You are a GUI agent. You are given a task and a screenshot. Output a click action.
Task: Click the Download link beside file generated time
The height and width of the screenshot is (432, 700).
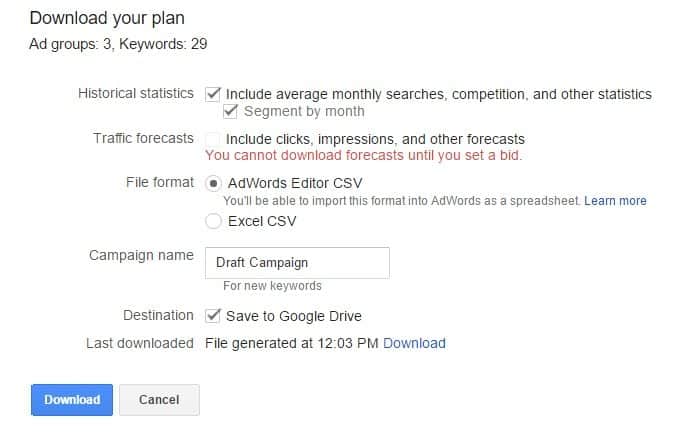tap(414, 343)
